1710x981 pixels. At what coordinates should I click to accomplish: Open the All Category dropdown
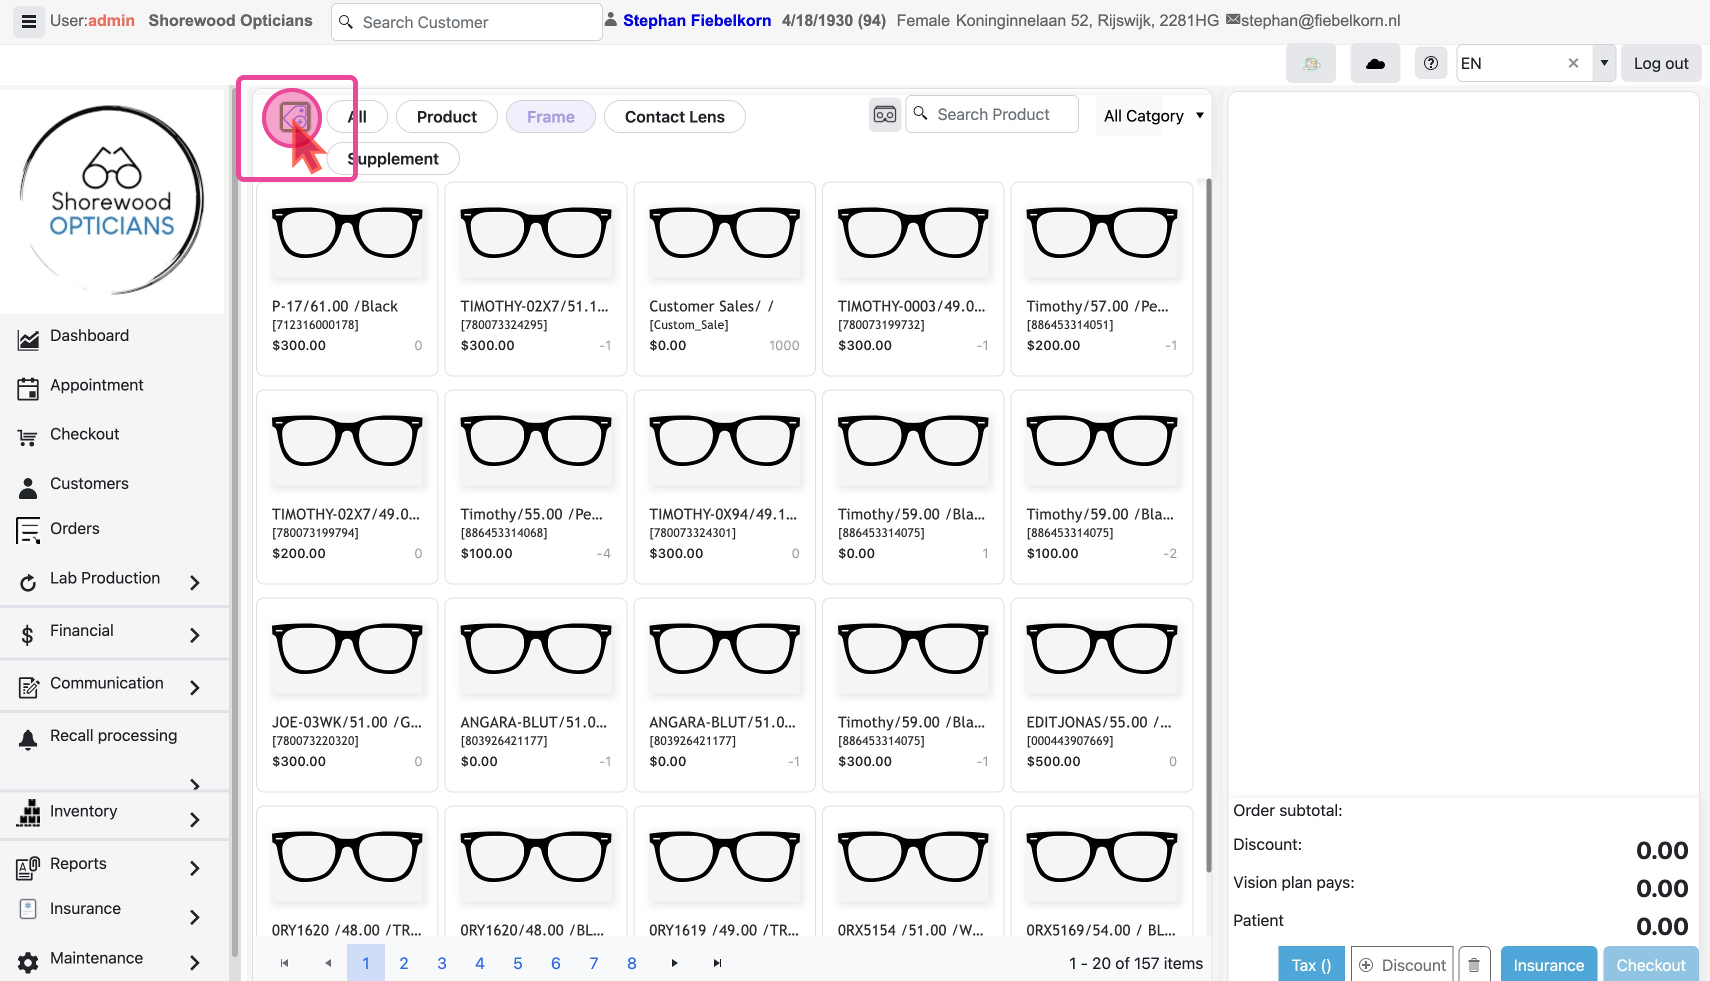pos(1153,116)
